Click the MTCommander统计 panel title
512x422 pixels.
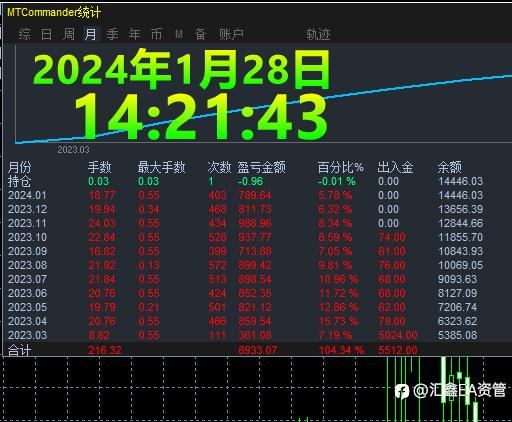pos(54,13)
